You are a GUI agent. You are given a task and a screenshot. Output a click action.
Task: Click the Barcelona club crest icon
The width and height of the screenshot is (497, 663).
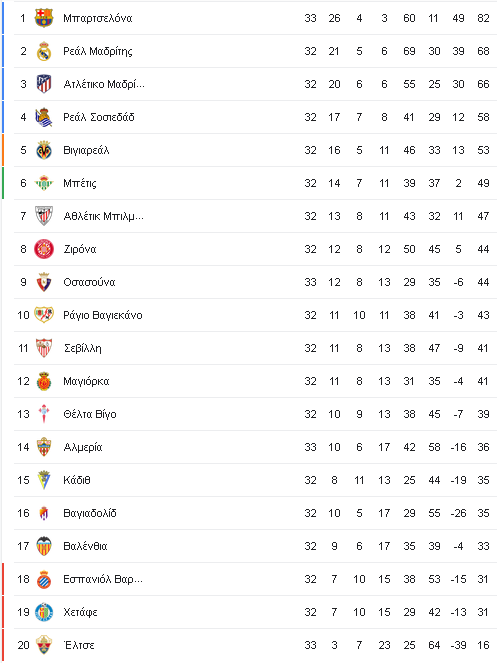44,18
